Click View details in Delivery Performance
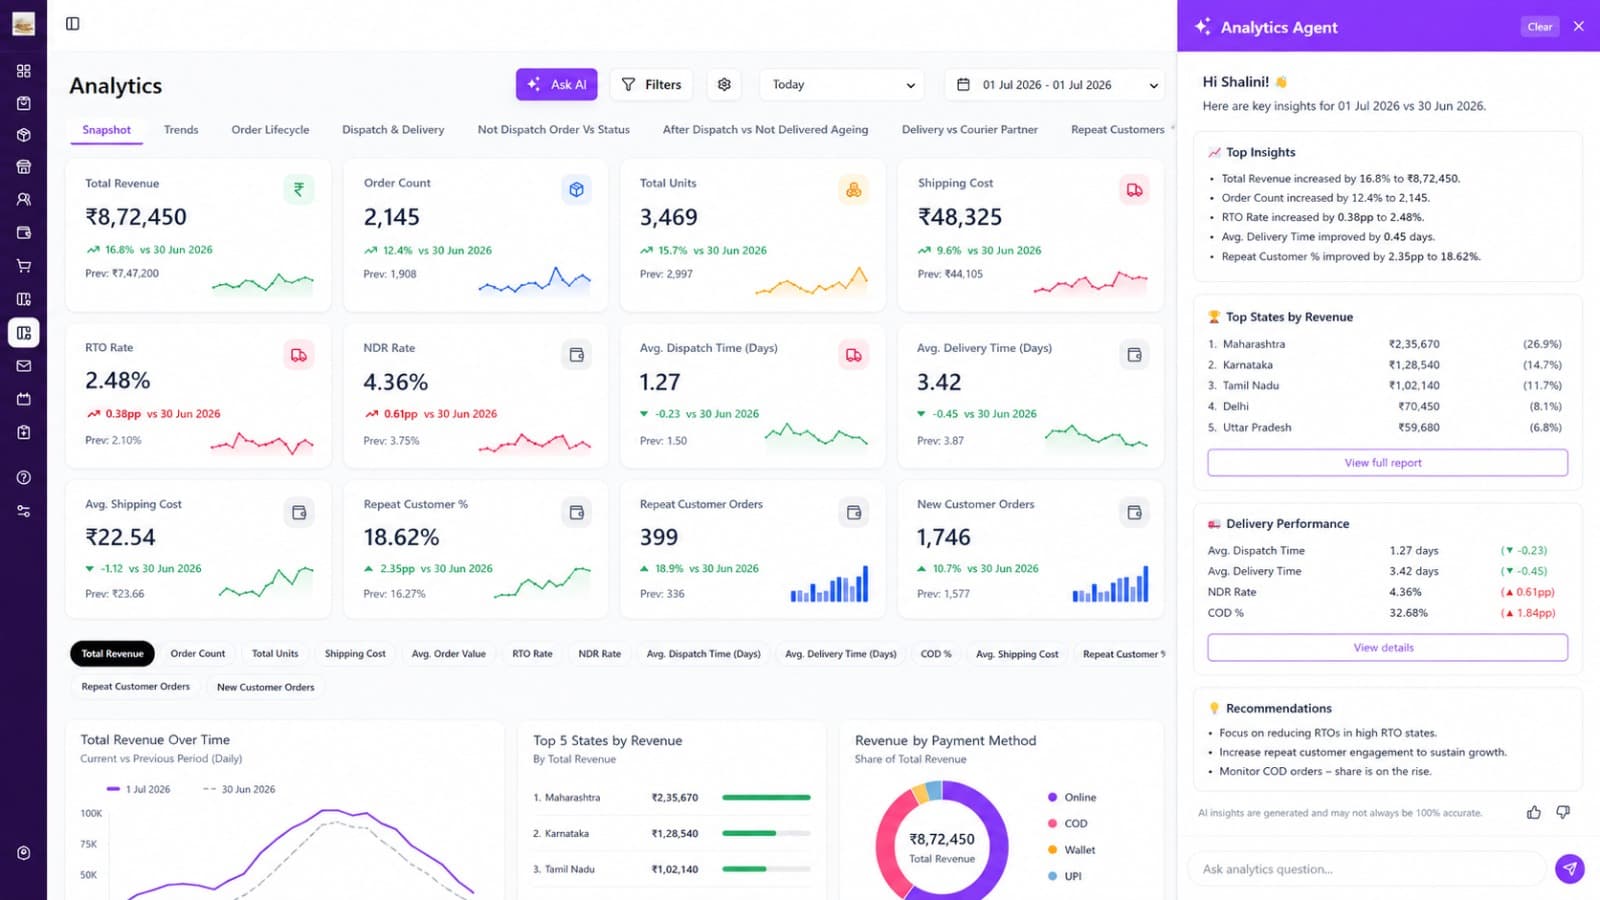 click(x=1387, y=648)
